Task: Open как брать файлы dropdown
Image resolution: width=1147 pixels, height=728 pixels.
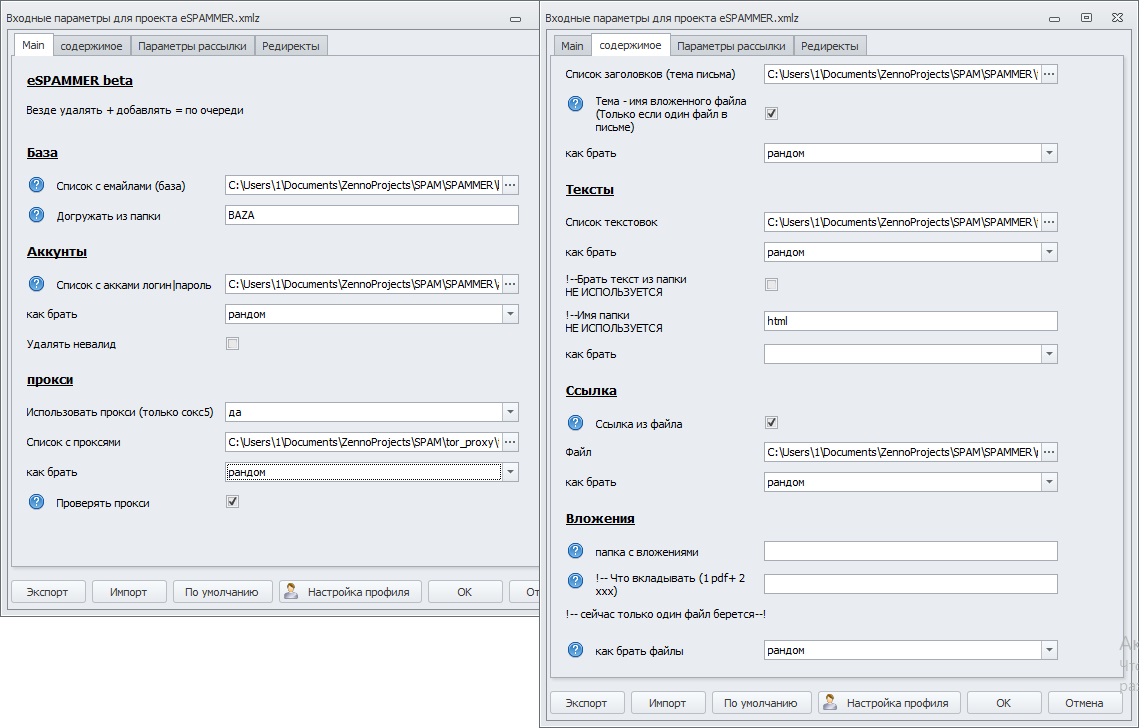Action: point(1049,650)
